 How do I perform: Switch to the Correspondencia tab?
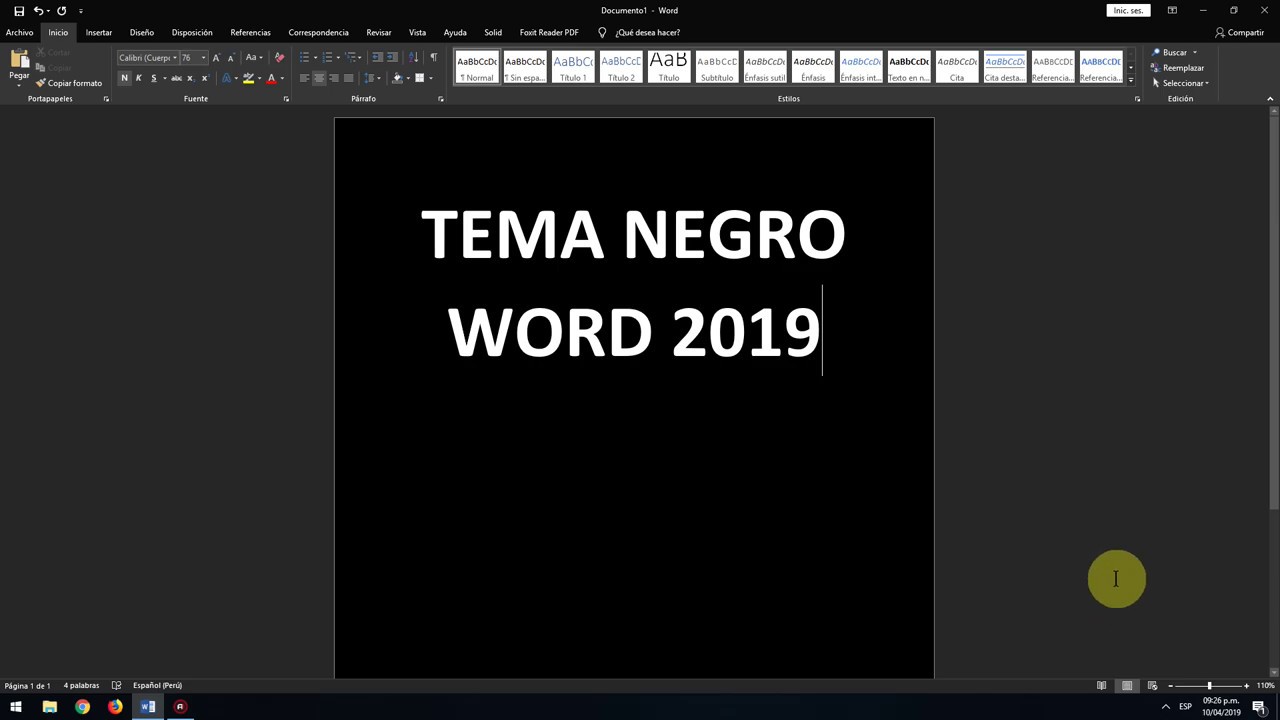(x=318, y=32)
